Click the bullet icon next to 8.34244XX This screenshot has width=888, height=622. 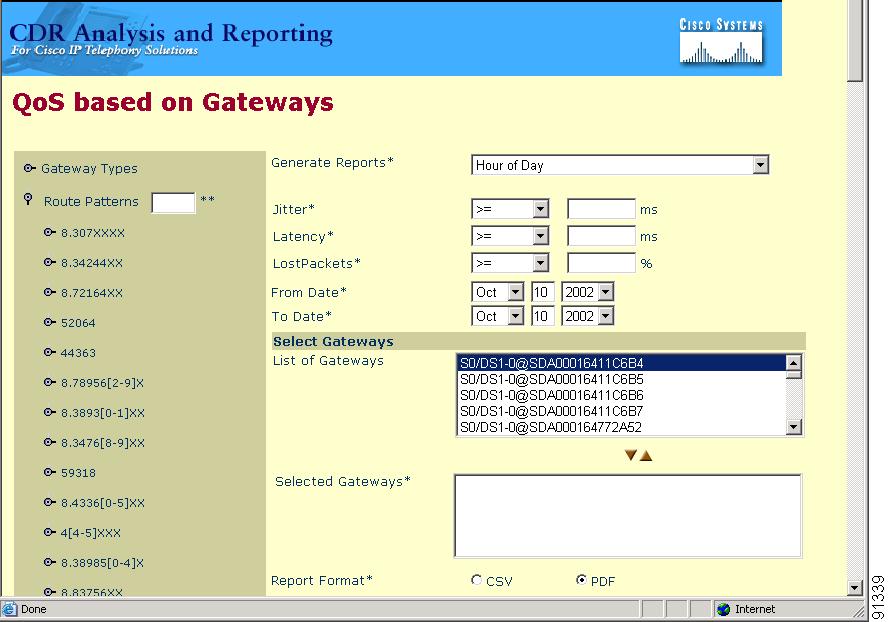click(50, 262)
